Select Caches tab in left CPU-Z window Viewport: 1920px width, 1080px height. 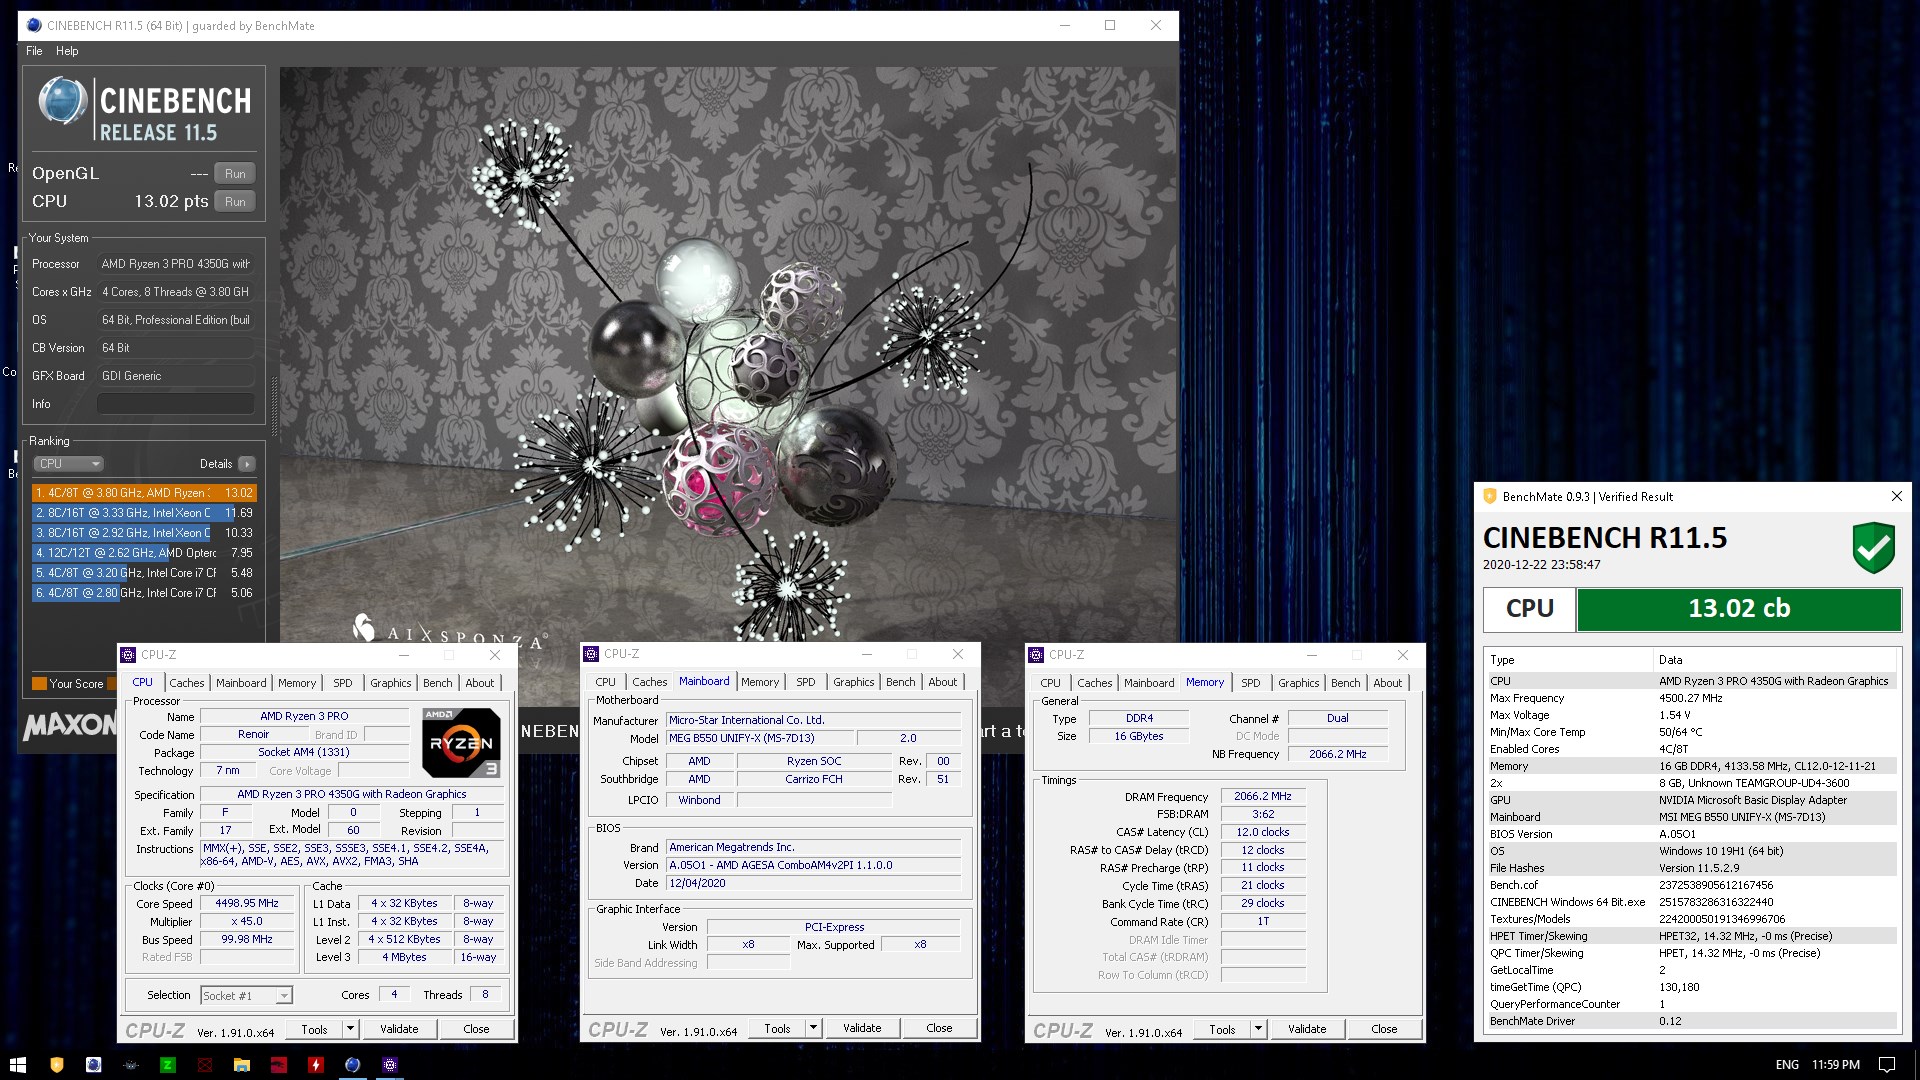[187, 683]
